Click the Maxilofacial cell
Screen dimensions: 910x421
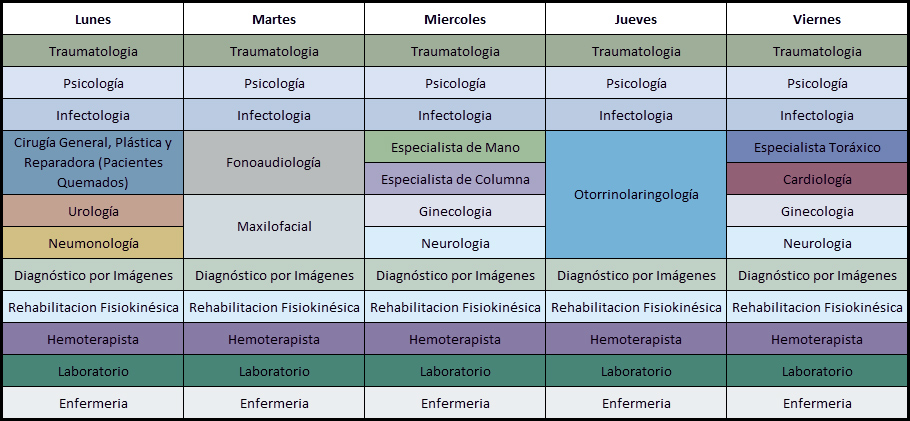(274, 226)
